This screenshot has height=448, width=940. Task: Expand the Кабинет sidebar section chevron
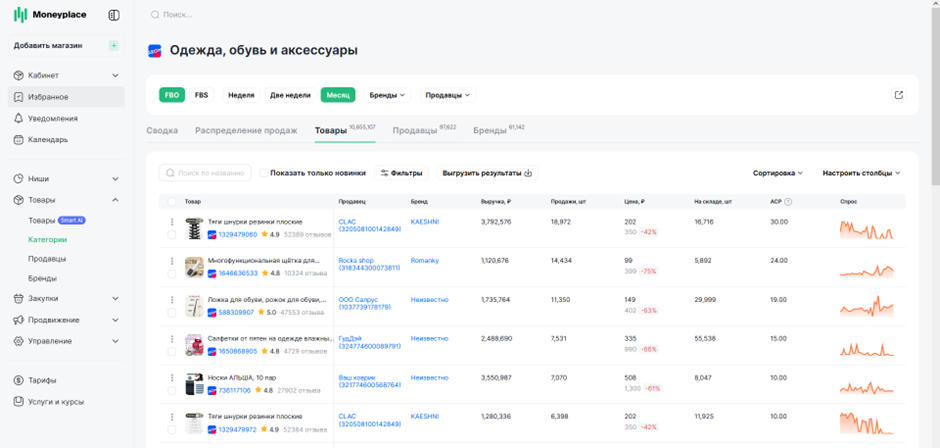point(116,76)
